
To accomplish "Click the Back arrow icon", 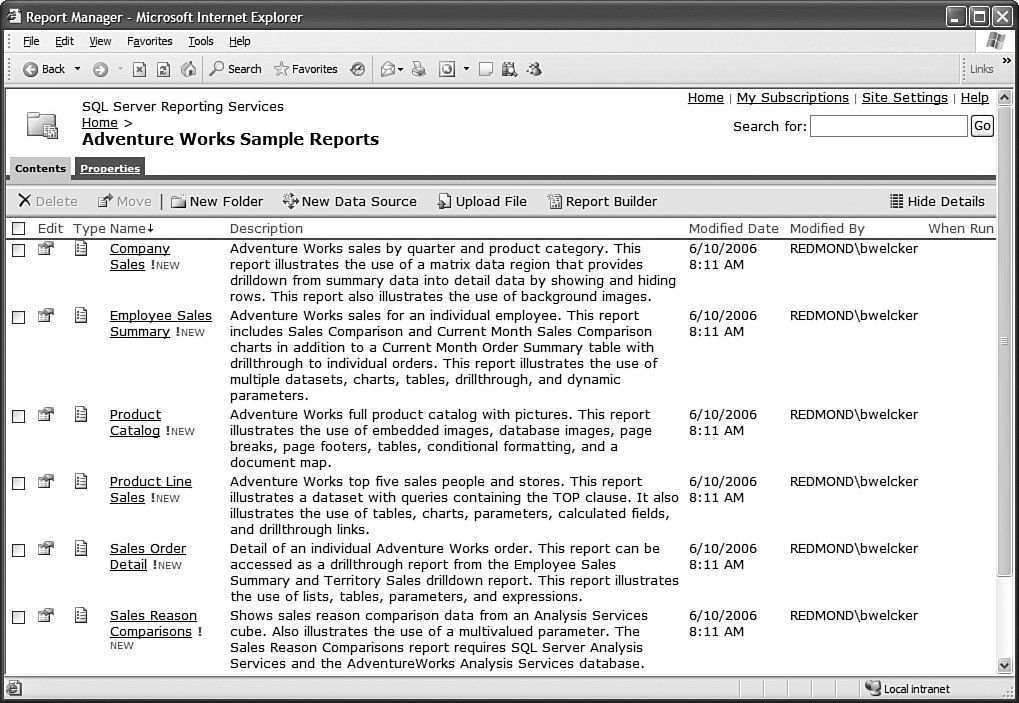I will (x=31, y=70).
